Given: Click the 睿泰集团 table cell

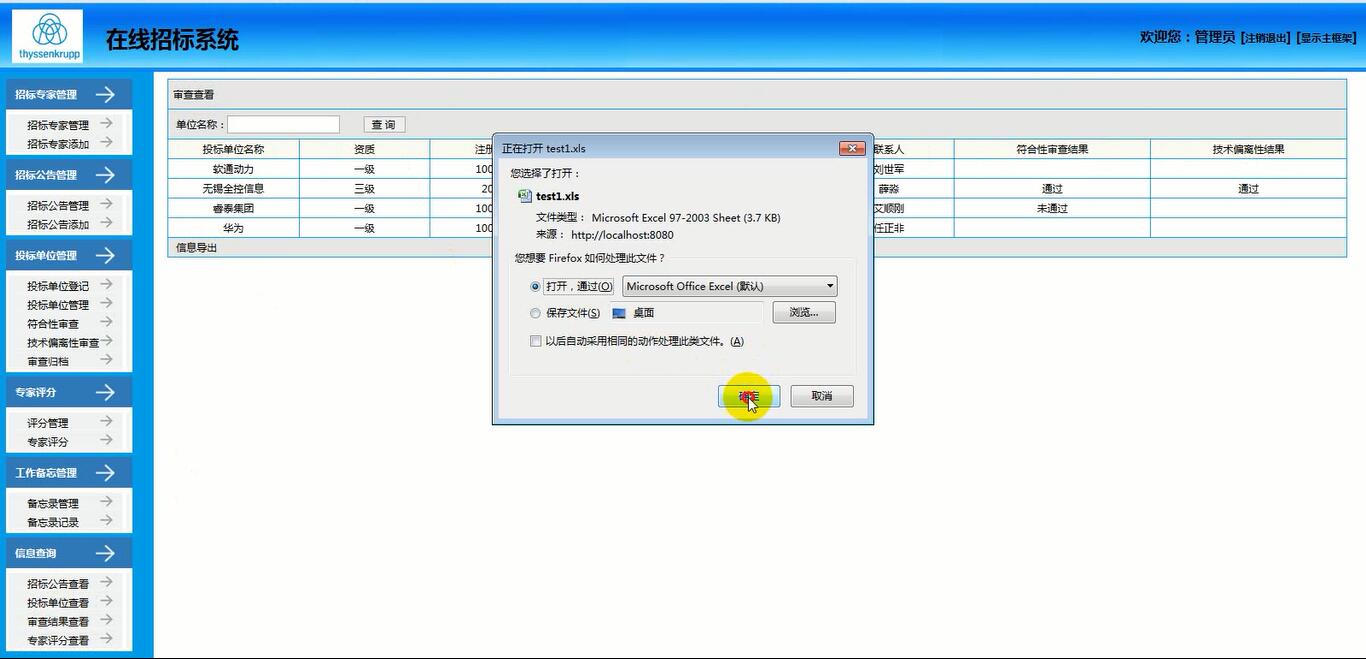Looking at the screenshot, I should click(233, 208).
